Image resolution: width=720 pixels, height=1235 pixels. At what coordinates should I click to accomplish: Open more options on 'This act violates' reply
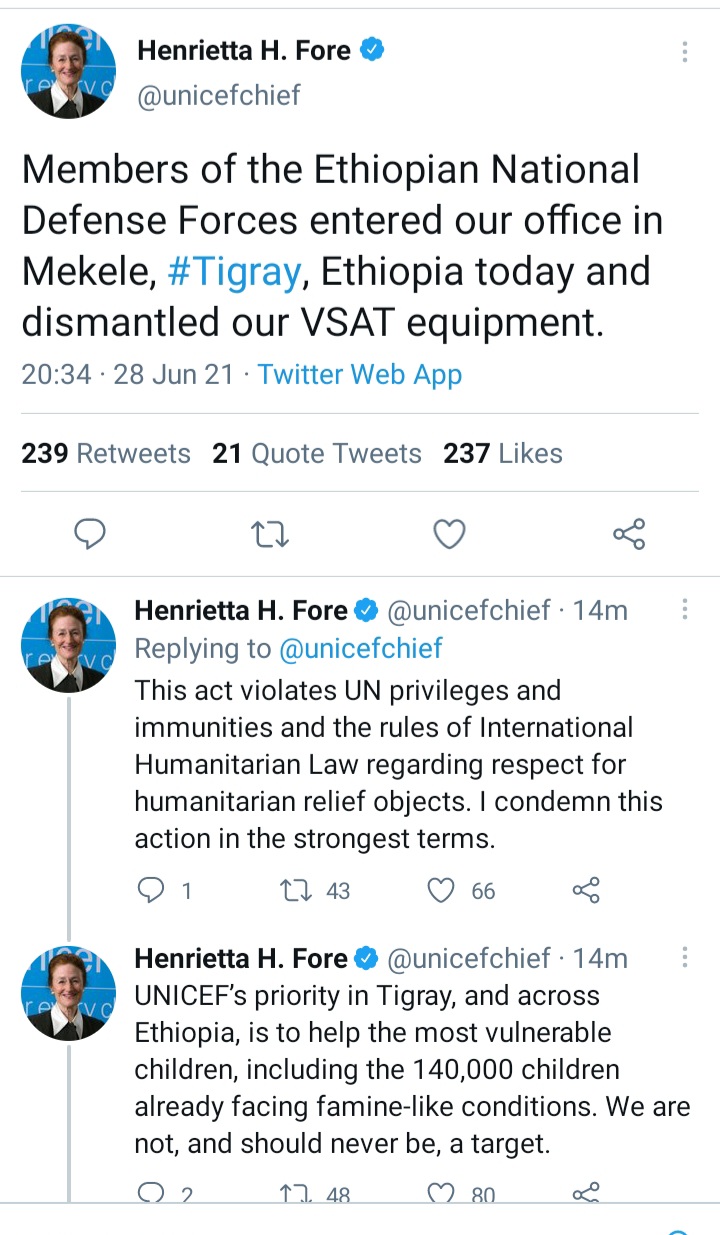point(685,609)
